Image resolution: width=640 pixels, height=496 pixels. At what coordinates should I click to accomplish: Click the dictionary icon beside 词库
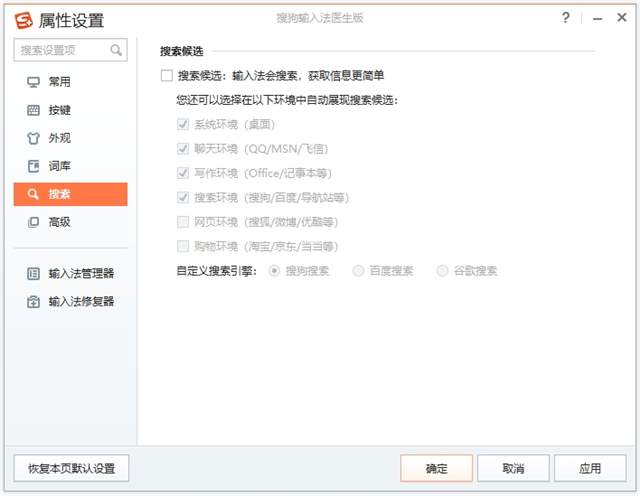[33, 166]
